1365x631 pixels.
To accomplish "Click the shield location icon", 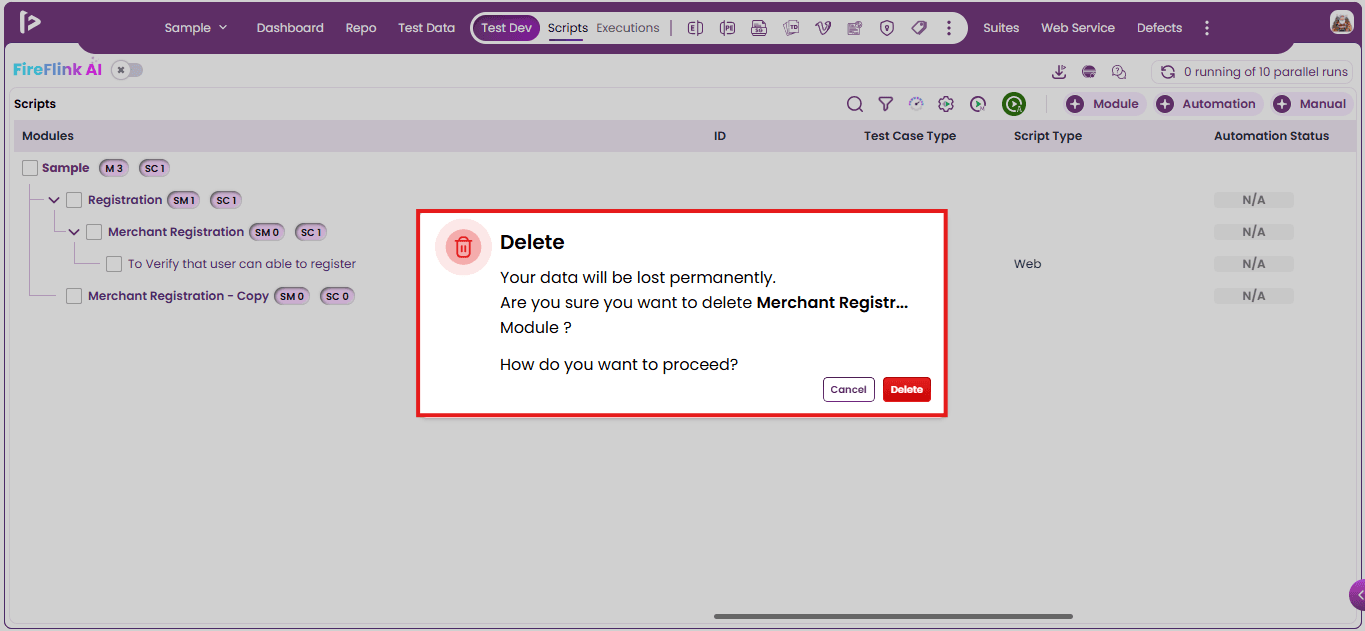I will (x=887, y=28).
